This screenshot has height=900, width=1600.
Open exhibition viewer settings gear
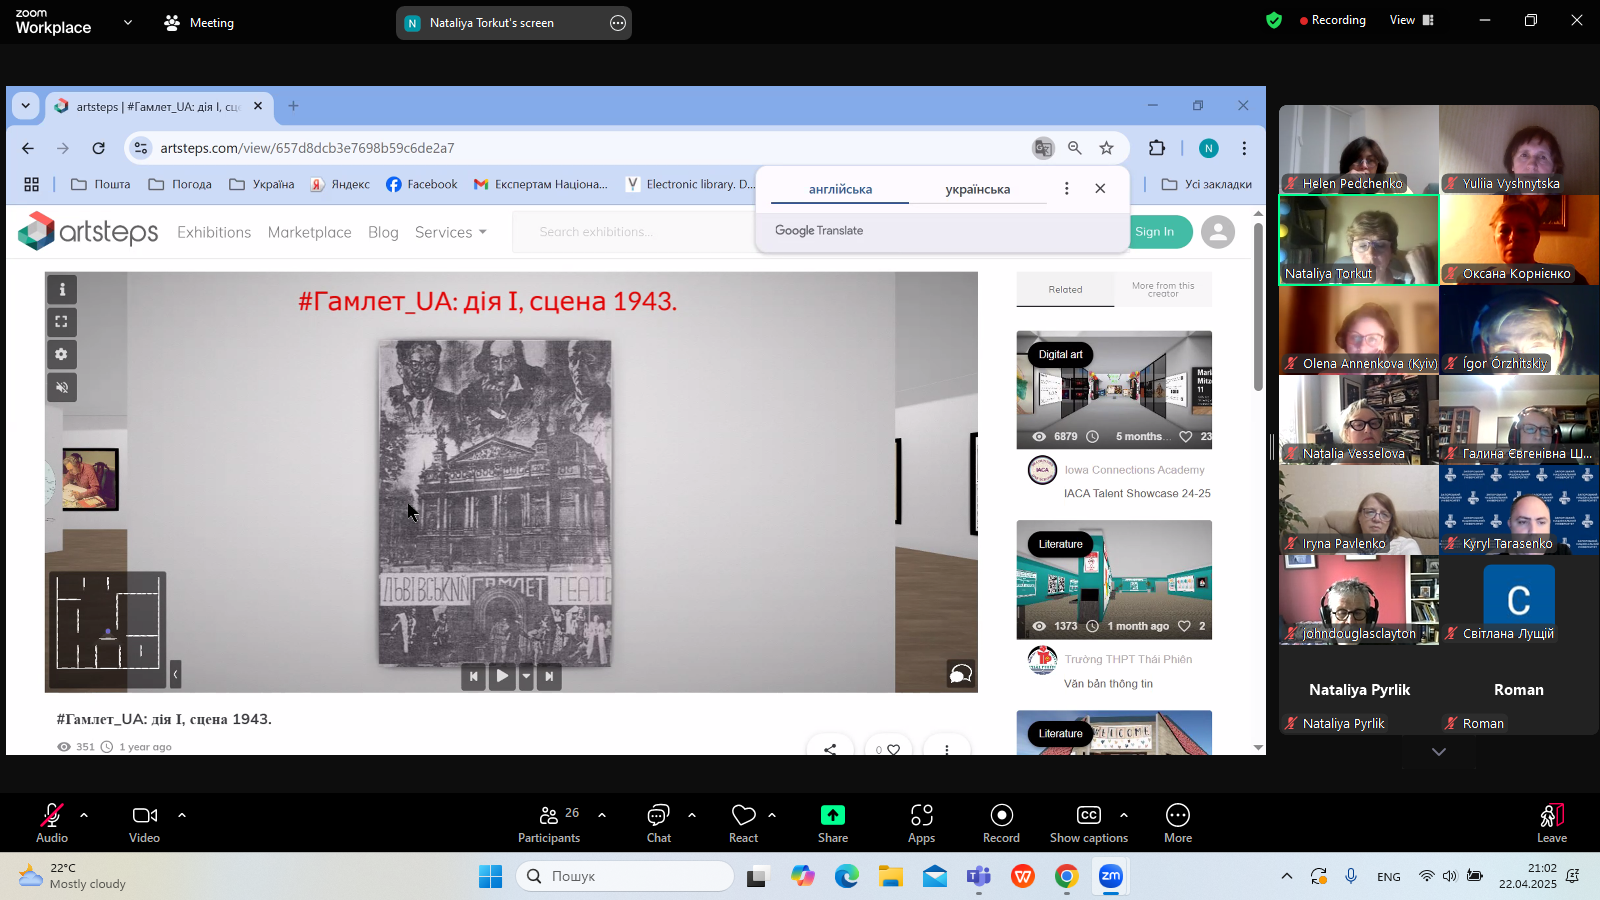[x=62, y=354]
